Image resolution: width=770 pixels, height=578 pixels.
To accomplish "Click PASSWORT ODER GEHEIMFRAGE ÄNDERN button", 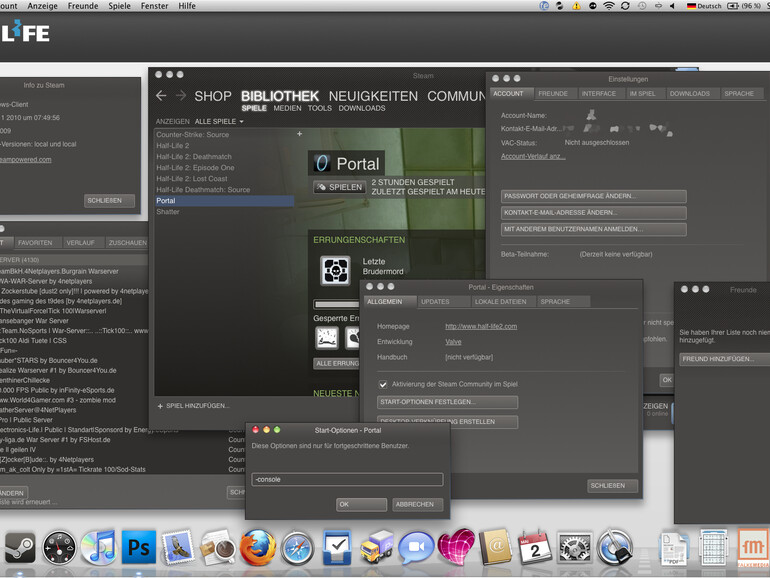I will coord(594,196).
